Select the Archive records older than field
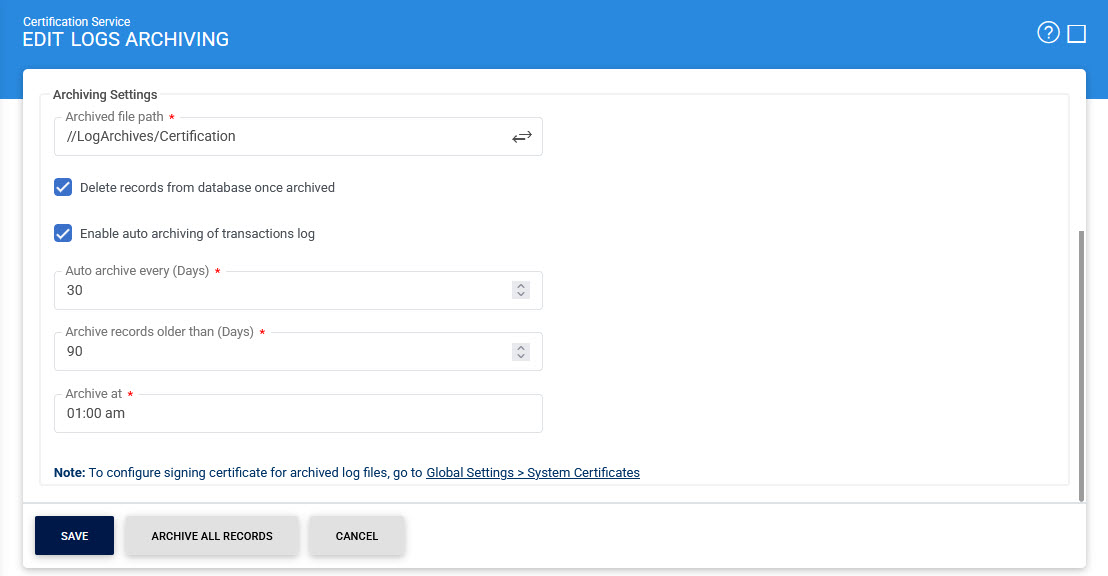The height and width of the screenshot is (576, 1108). (x=280, y=352)
